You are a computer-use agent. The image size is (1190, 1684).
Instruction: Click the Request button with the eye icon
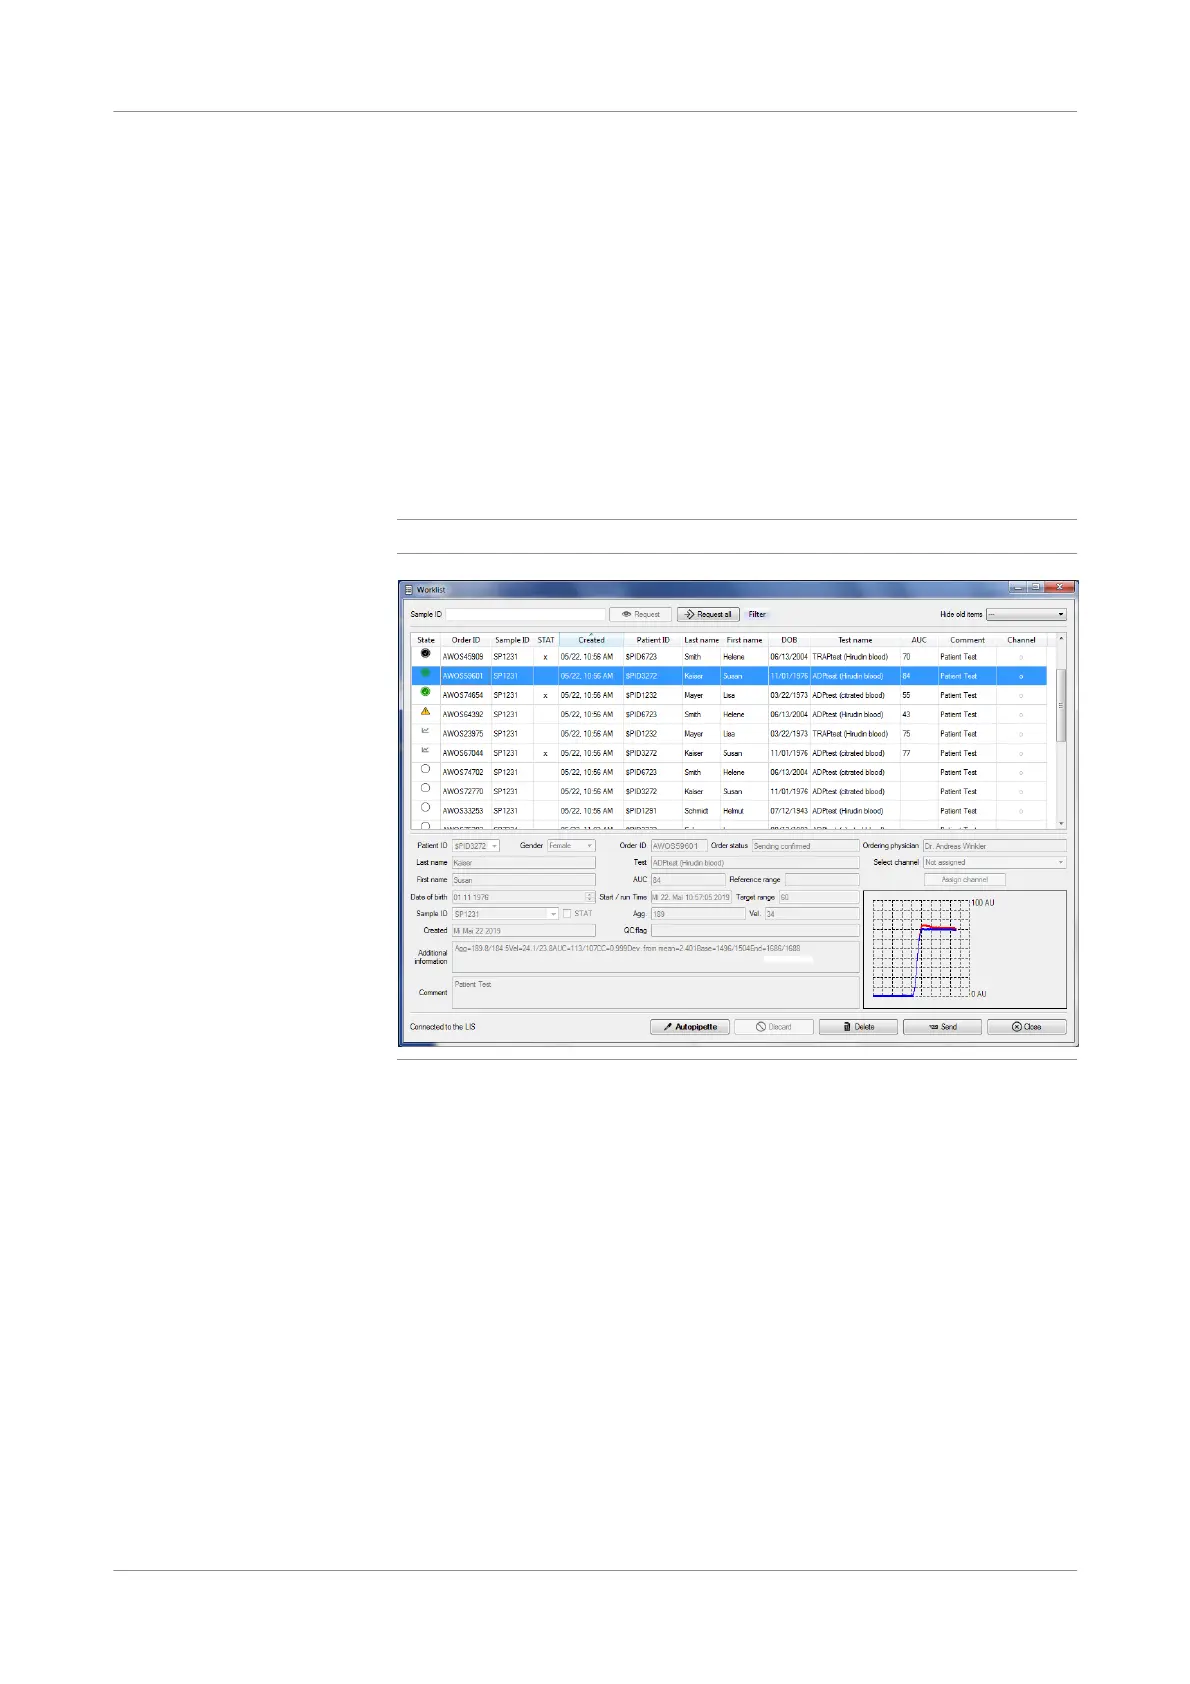[641, 614]
